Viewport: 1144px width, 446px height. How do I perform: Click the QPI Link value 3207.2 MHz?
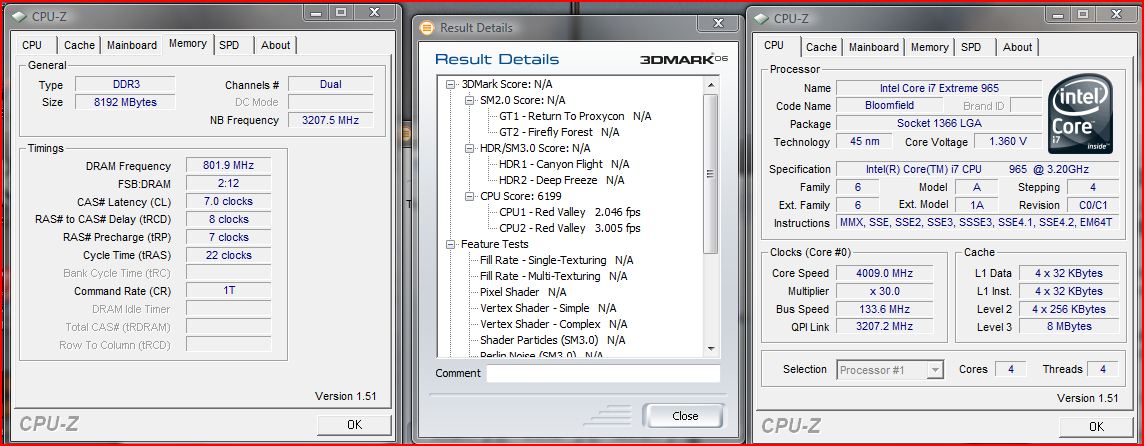(x=884, y=326)
